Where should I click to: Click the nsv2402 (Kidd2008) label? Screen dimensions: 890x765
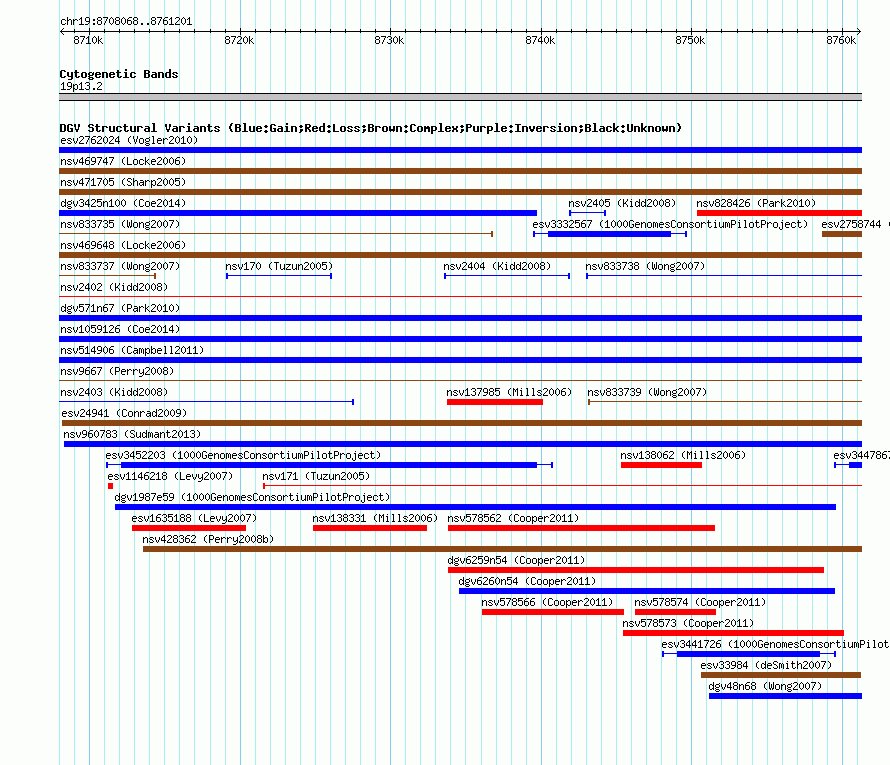pos(114,287)
